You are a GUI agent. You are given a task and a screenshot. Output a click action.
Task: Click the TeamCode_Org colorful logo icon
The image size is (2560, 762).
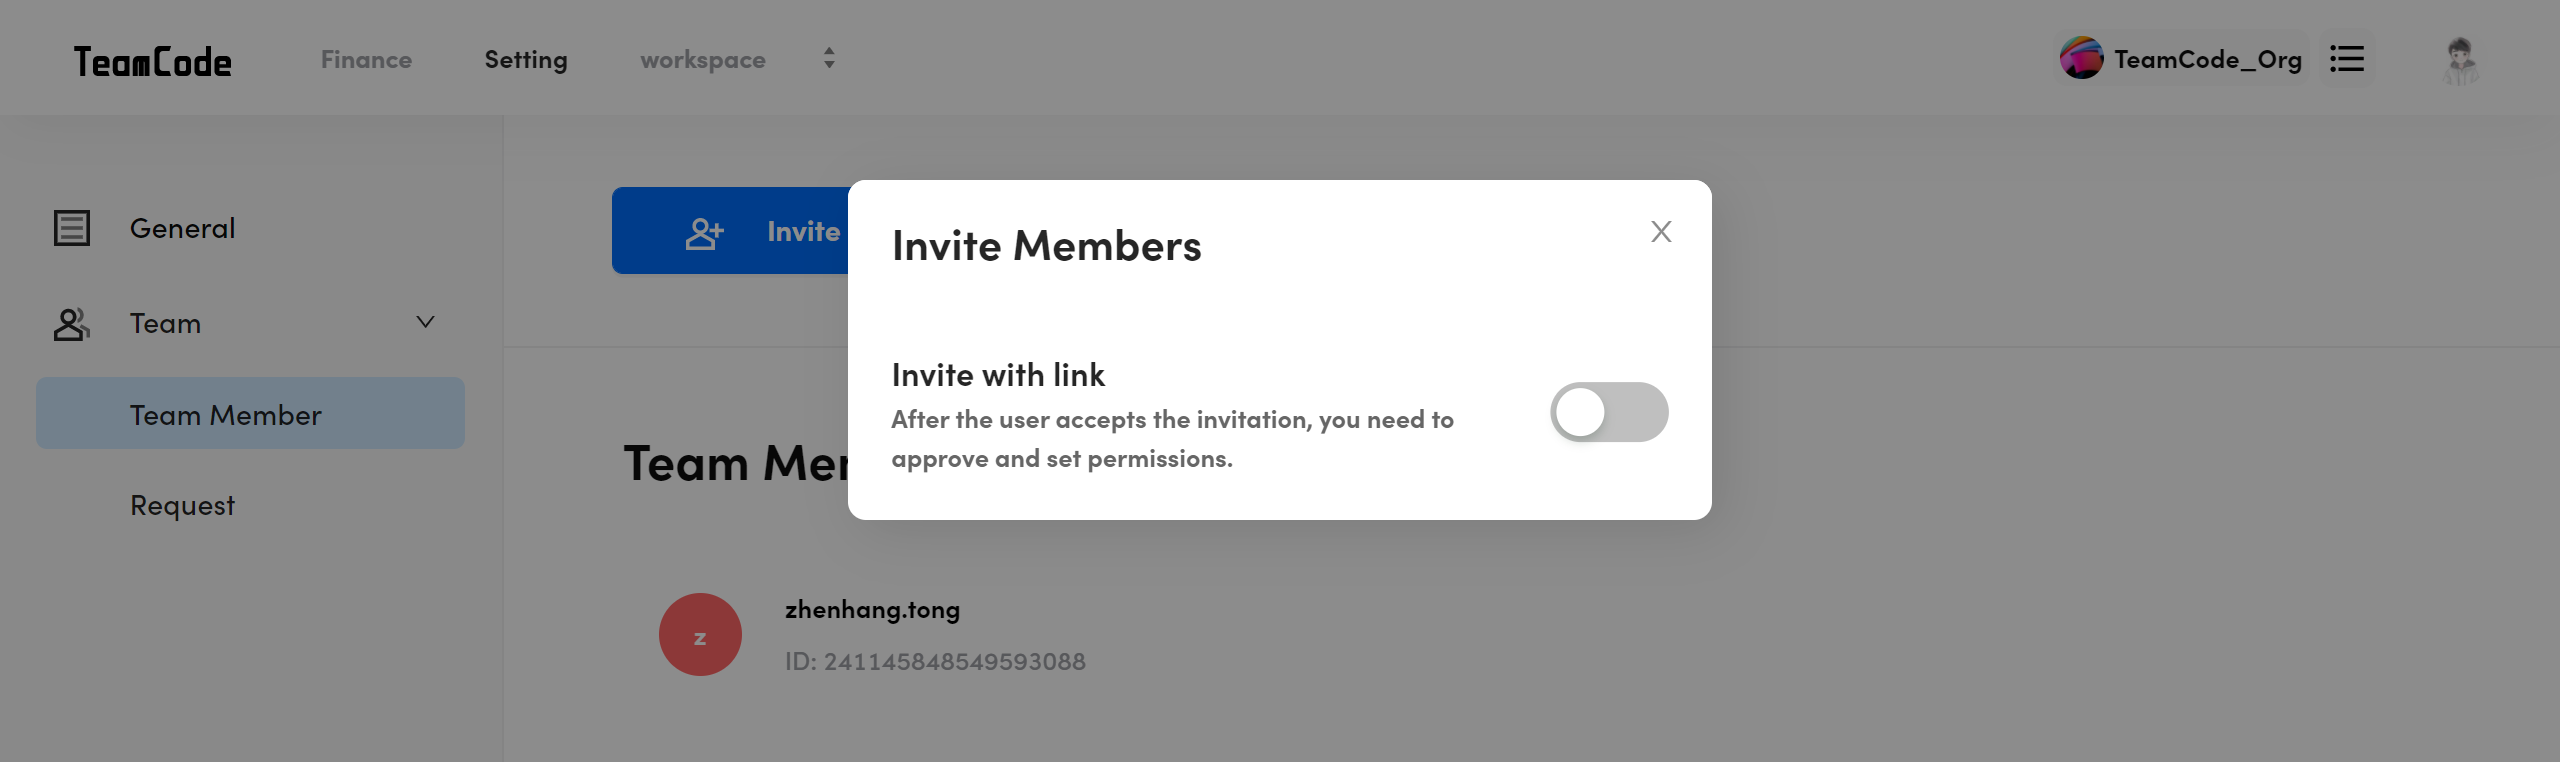pos(2082,59)
